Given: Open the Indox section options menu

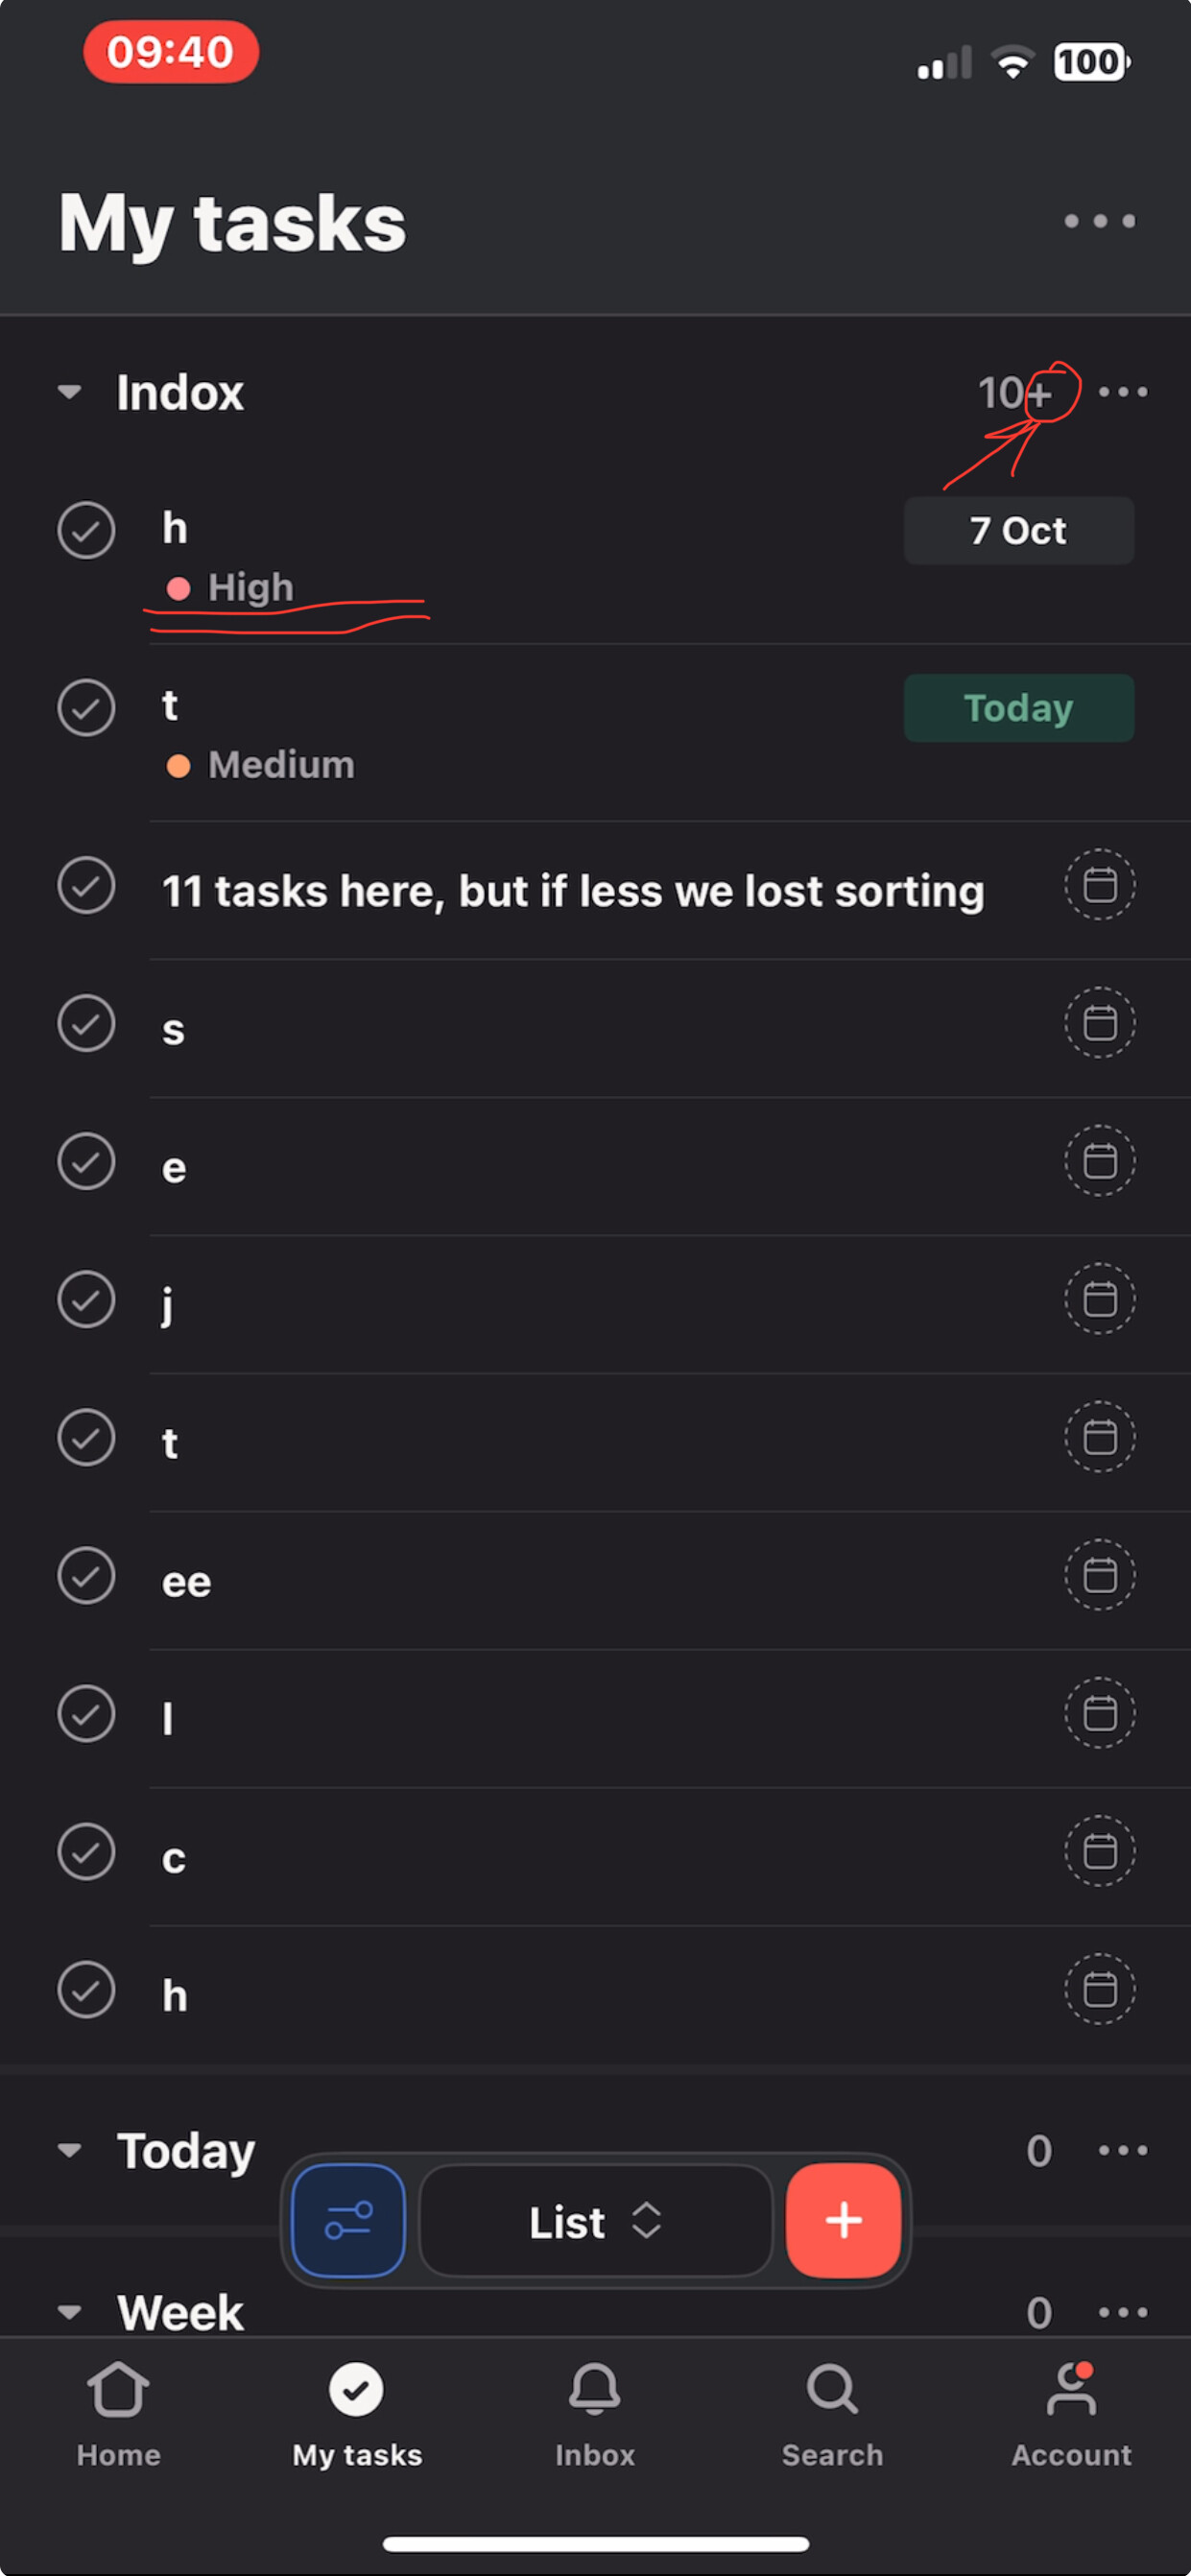Looking at the screenshot, I should click(1122, 392).
